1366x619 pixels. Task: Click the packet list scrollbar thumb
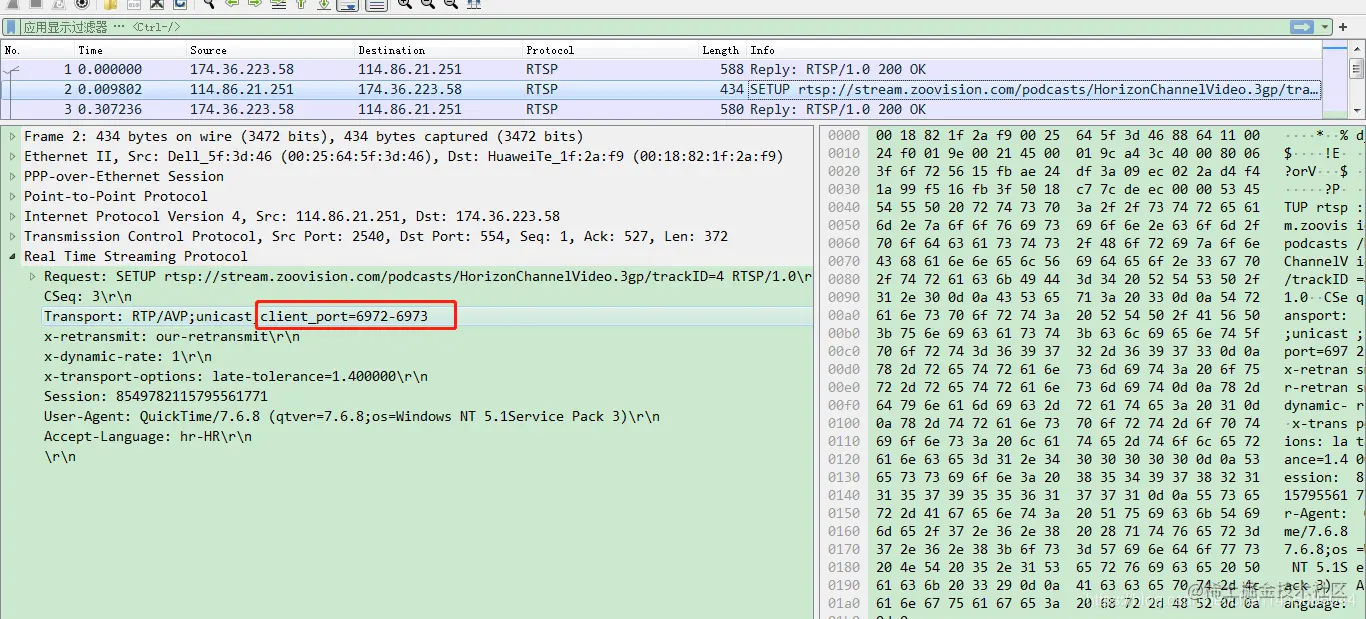click(x=1356, y=68)
